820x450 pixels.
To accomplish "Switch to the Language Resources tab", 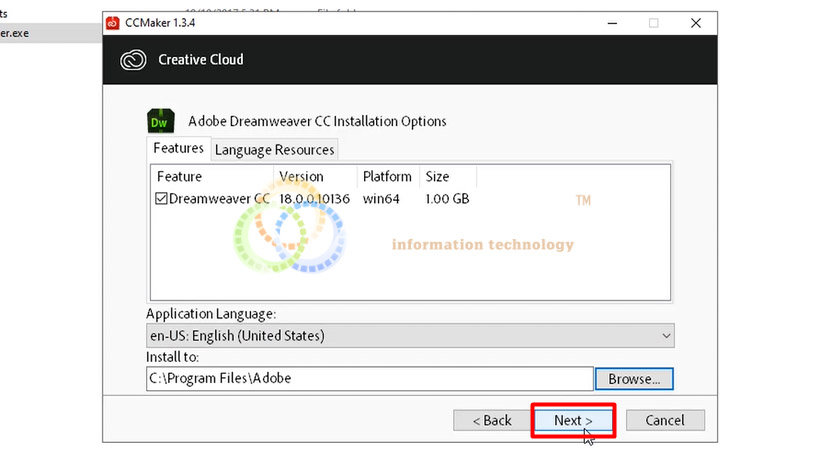I will pos(275,150).
